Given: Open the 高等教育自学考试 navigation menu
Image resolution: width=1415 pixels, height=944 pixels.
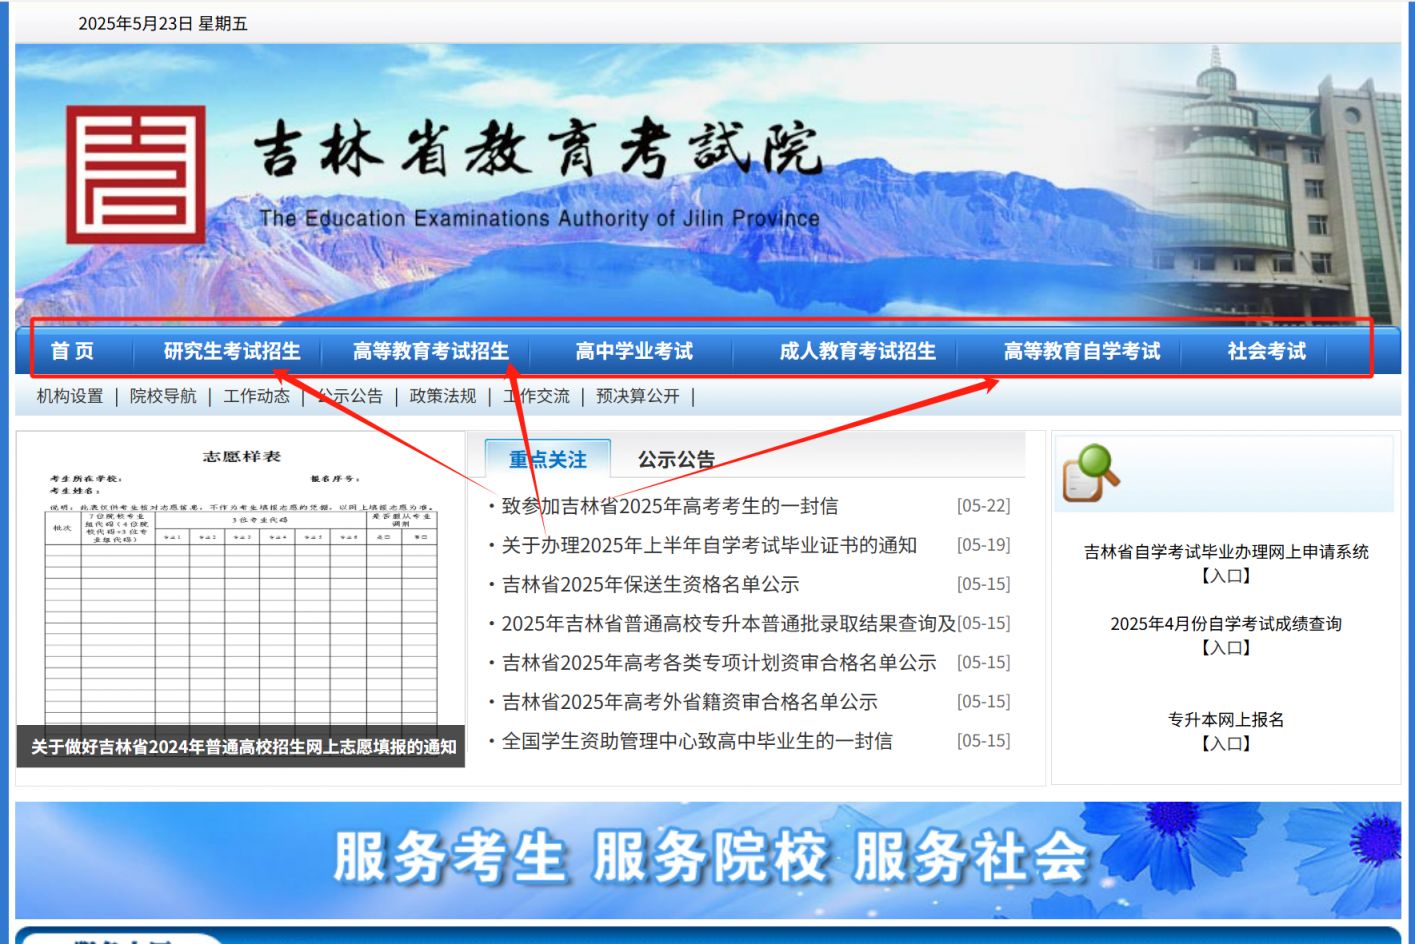Looking at the screenshot, I should [1083, 351].
